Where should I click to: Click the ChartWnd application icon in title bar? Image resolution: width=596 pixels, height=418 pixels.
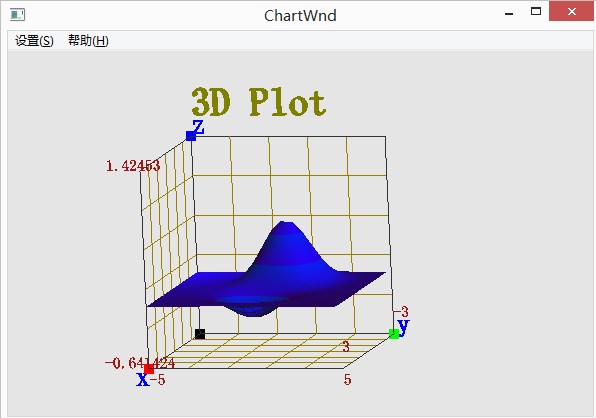point(17,15)
